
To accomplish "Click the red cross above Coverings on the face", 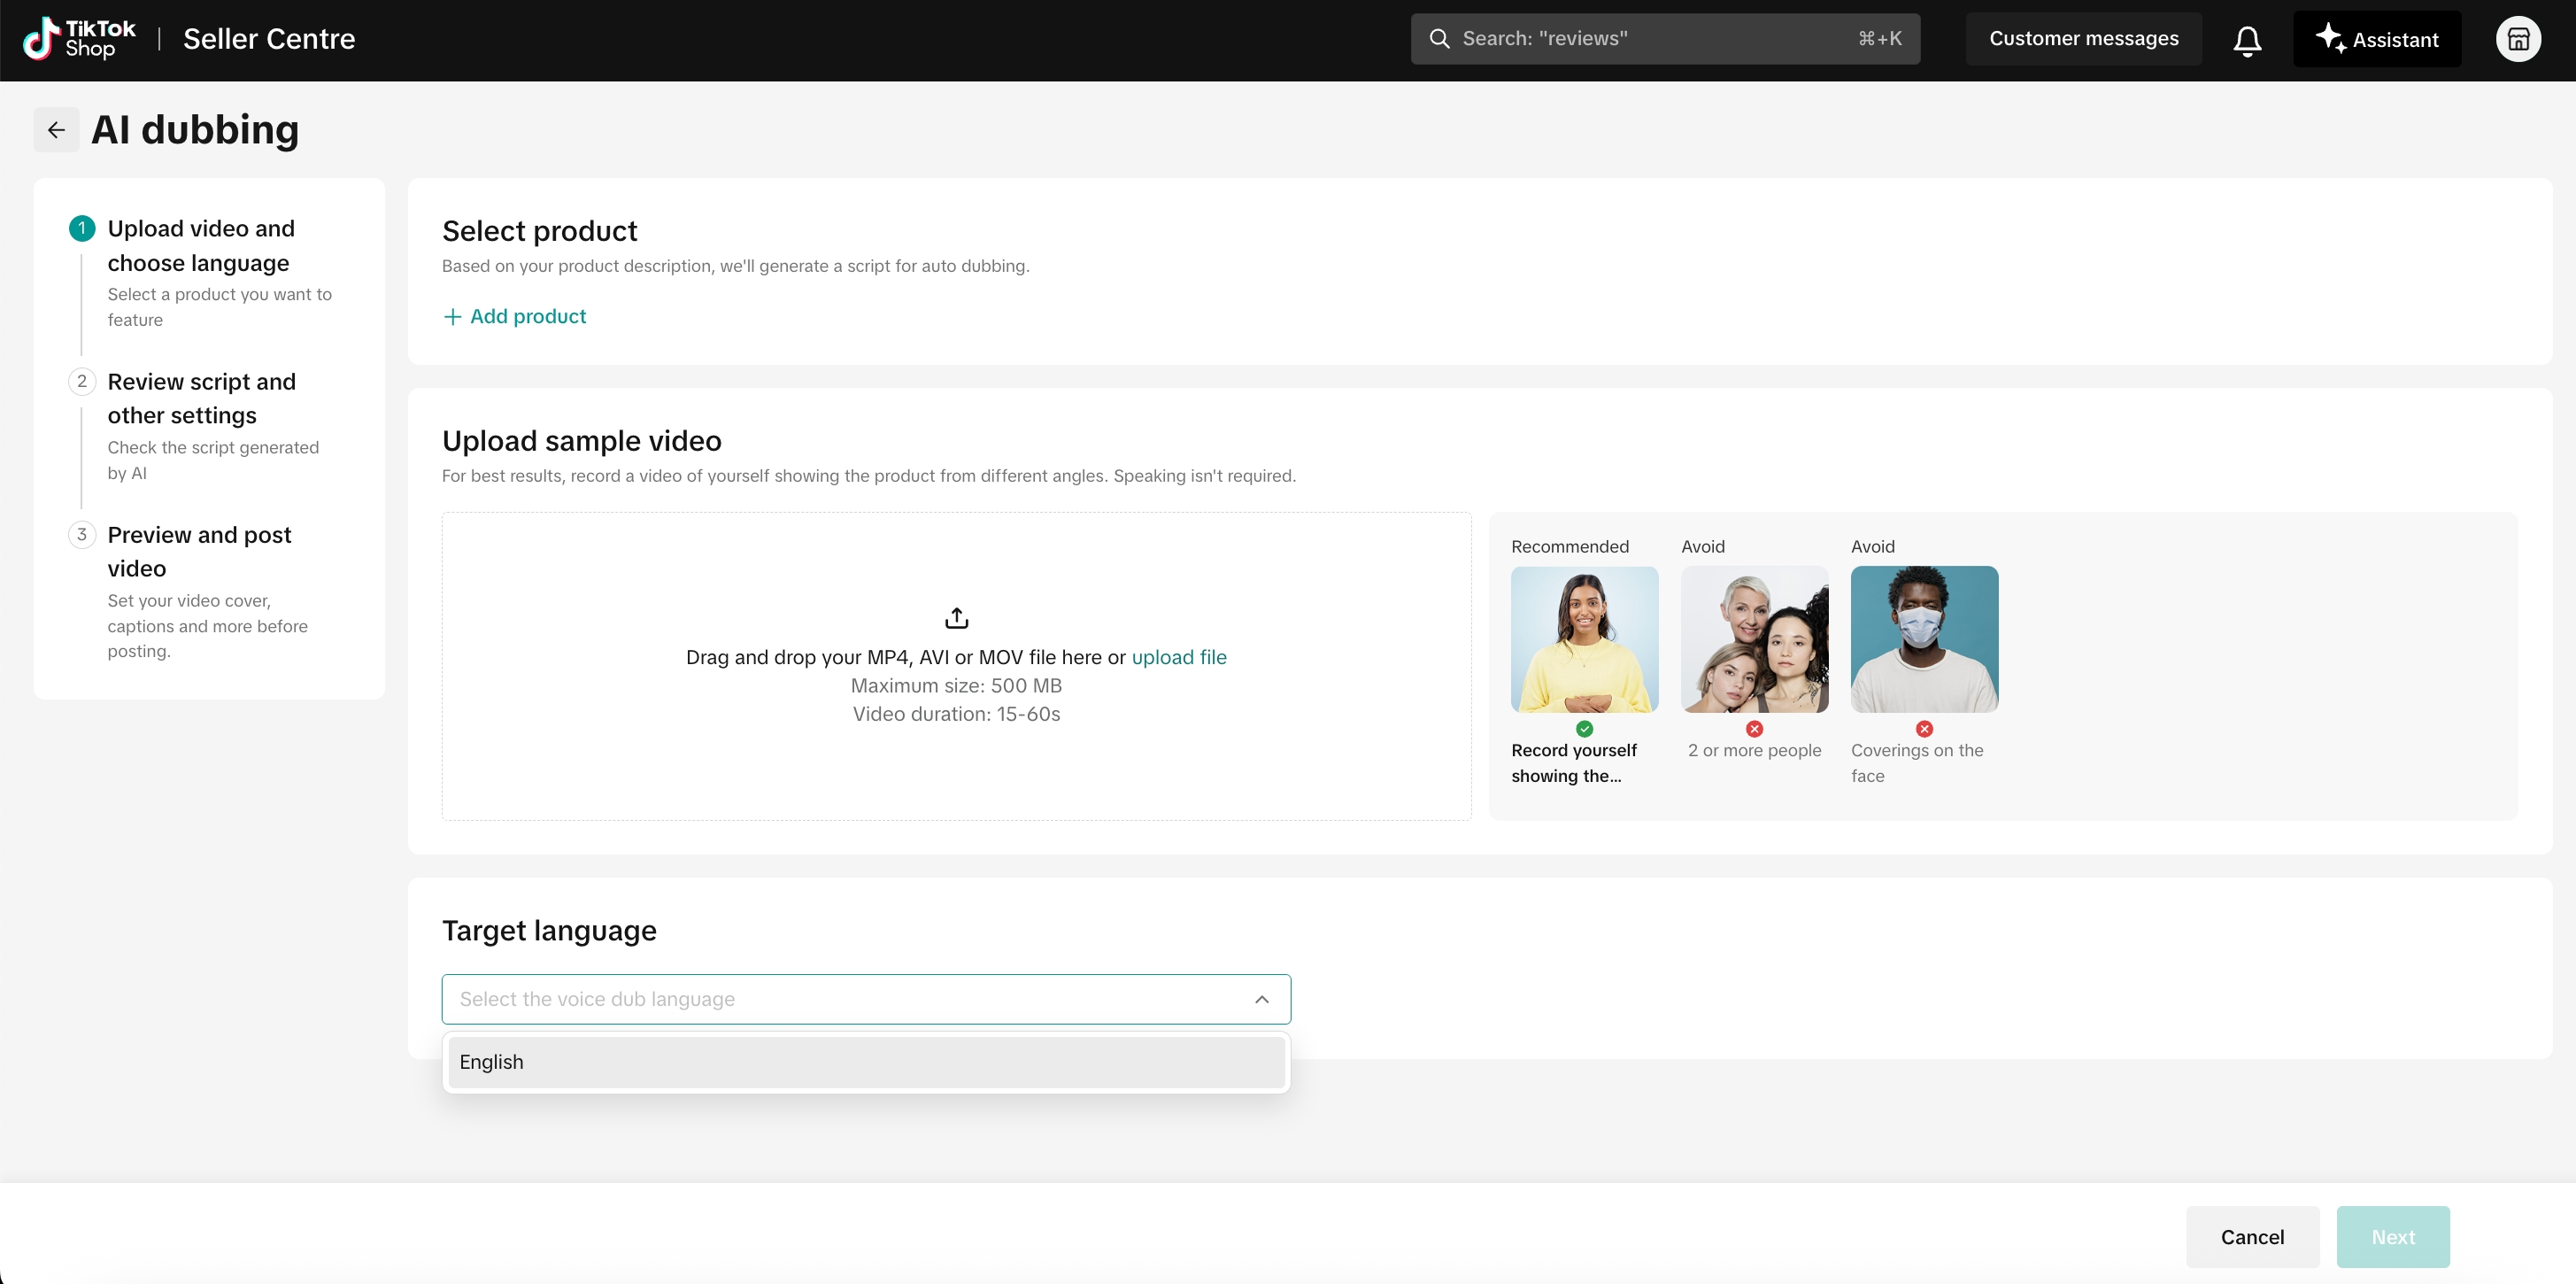I will (1924, 729).
